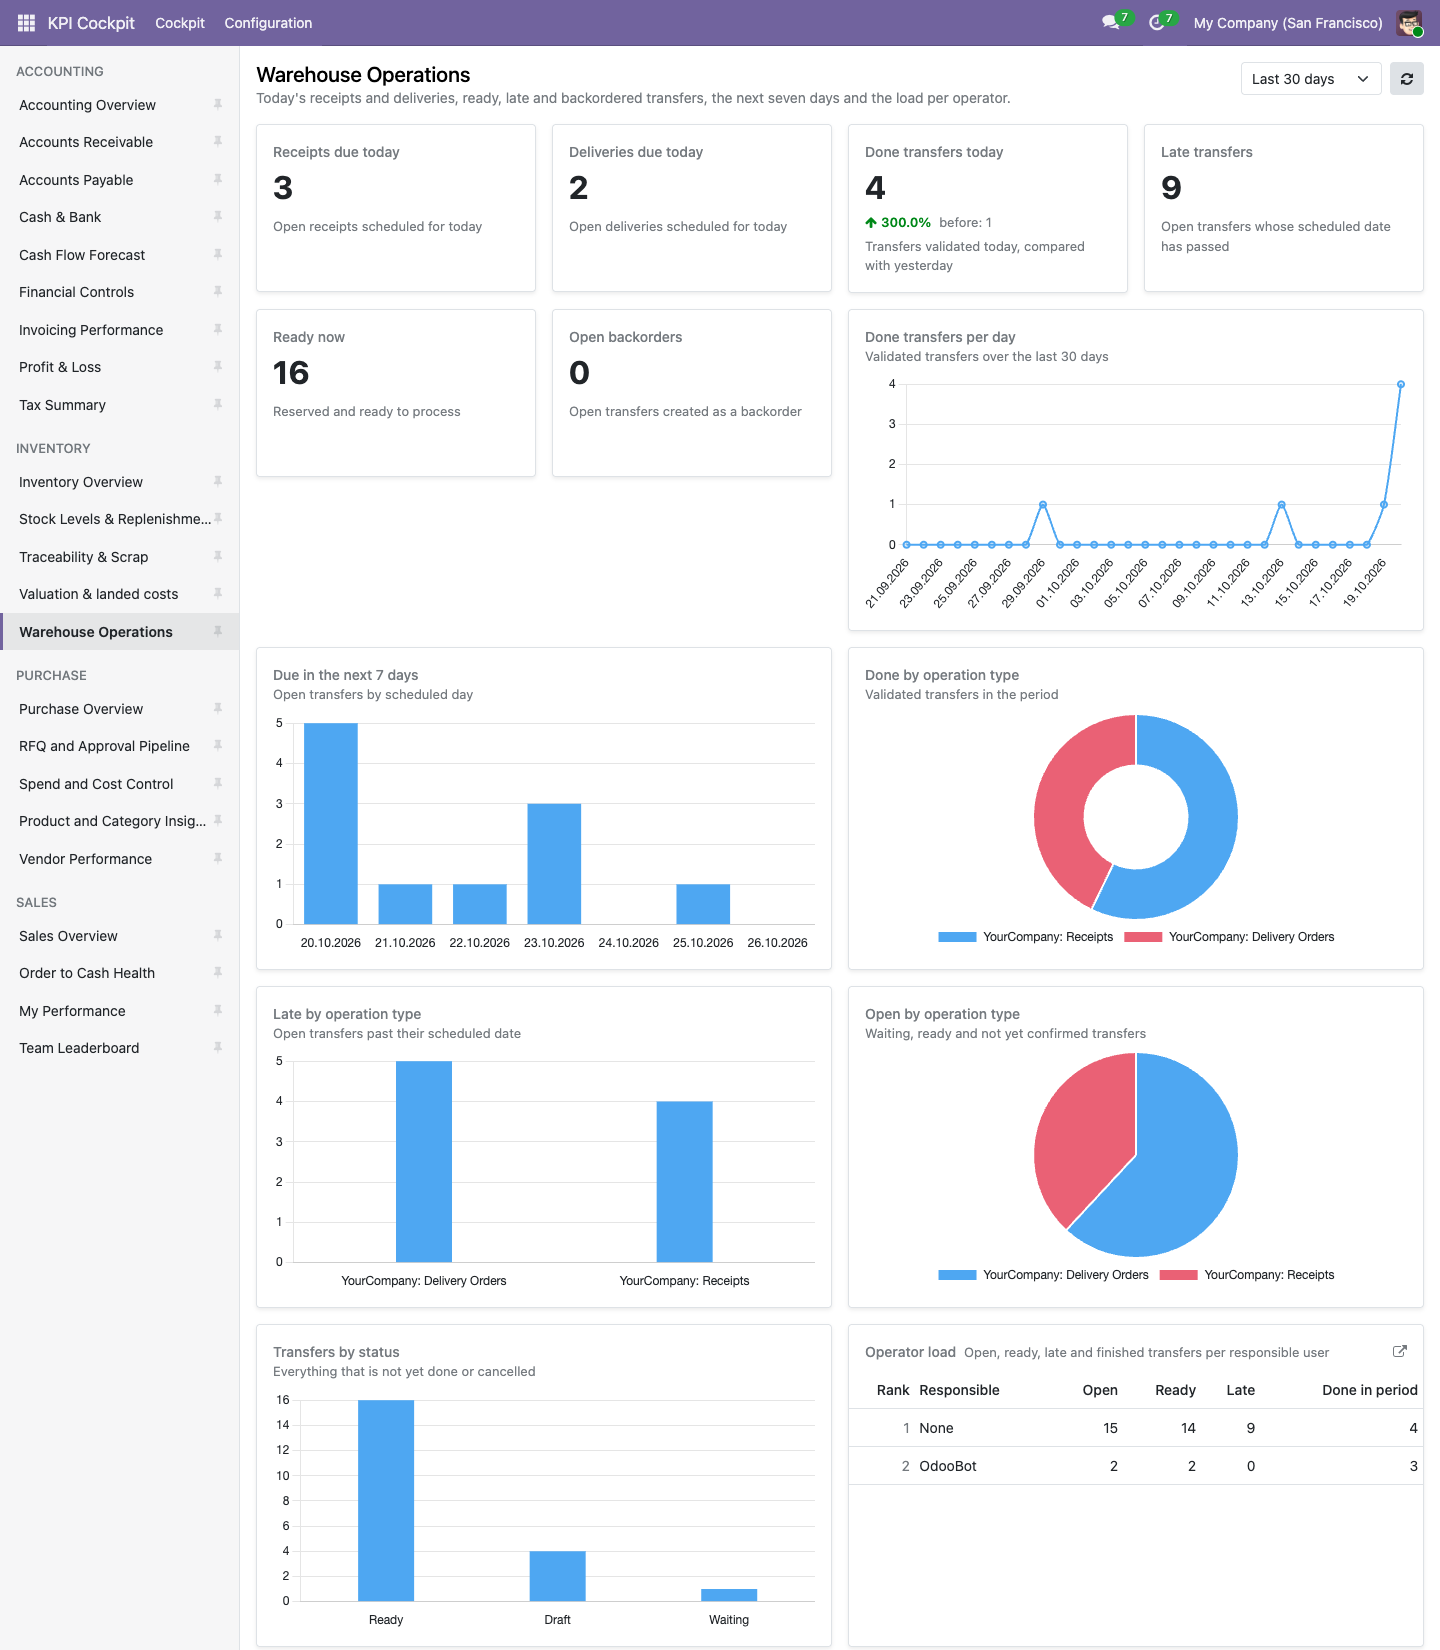
Task: Pin the Order to Cash Health item
Action: coord(217,973)
